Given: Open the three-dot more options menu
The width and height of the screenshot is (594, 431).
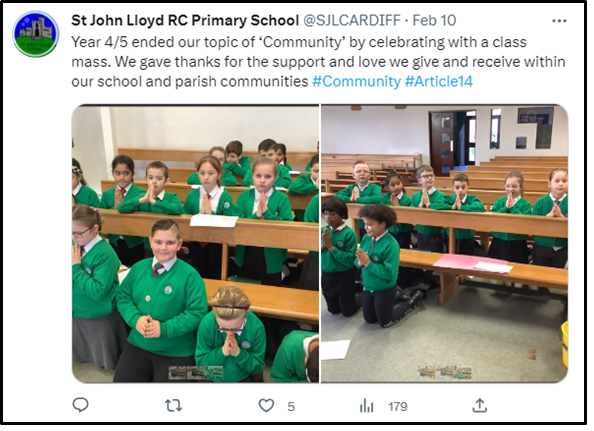Looking at the screenshot, I should (x=559, y=21).
